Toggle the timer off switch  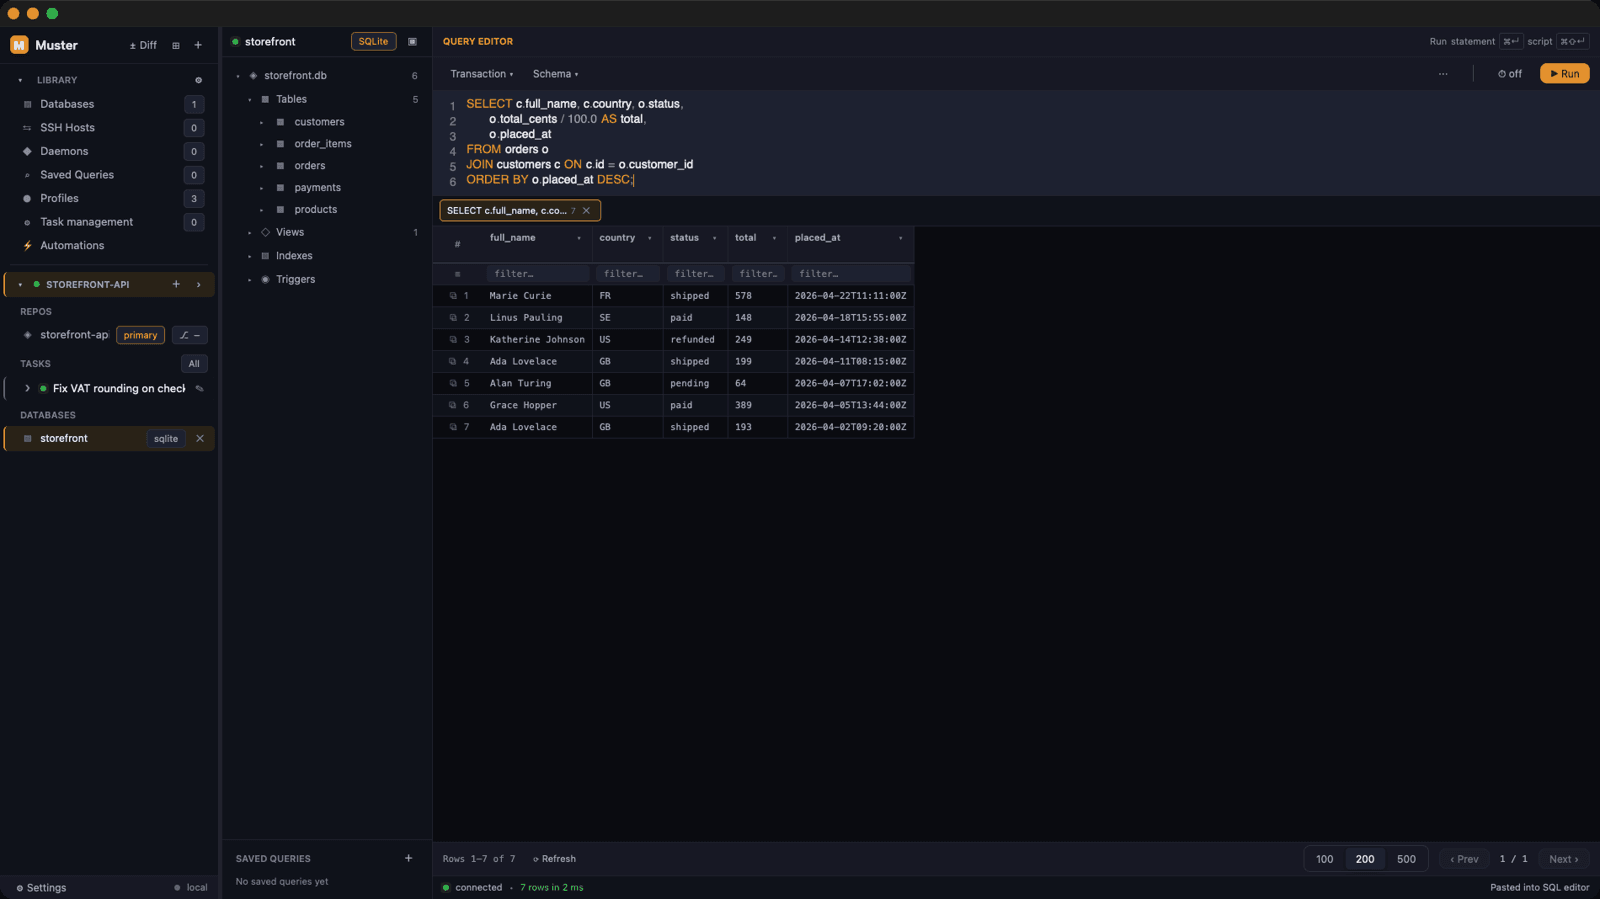click(1510, 74)
